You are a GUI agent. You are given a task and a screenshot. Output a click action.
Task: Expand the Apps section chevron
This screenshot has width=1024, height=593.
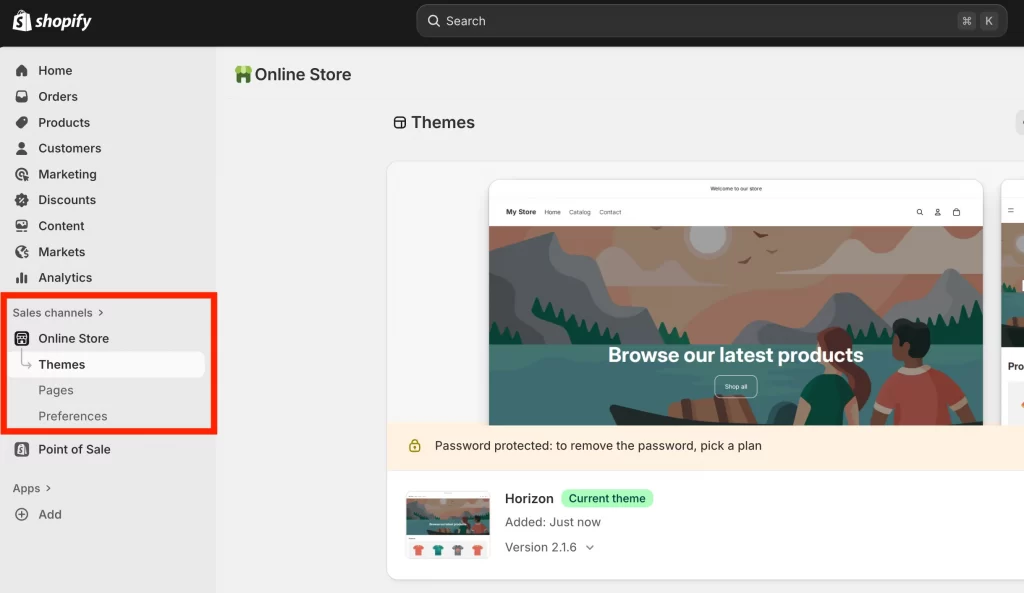click(48, 489)
